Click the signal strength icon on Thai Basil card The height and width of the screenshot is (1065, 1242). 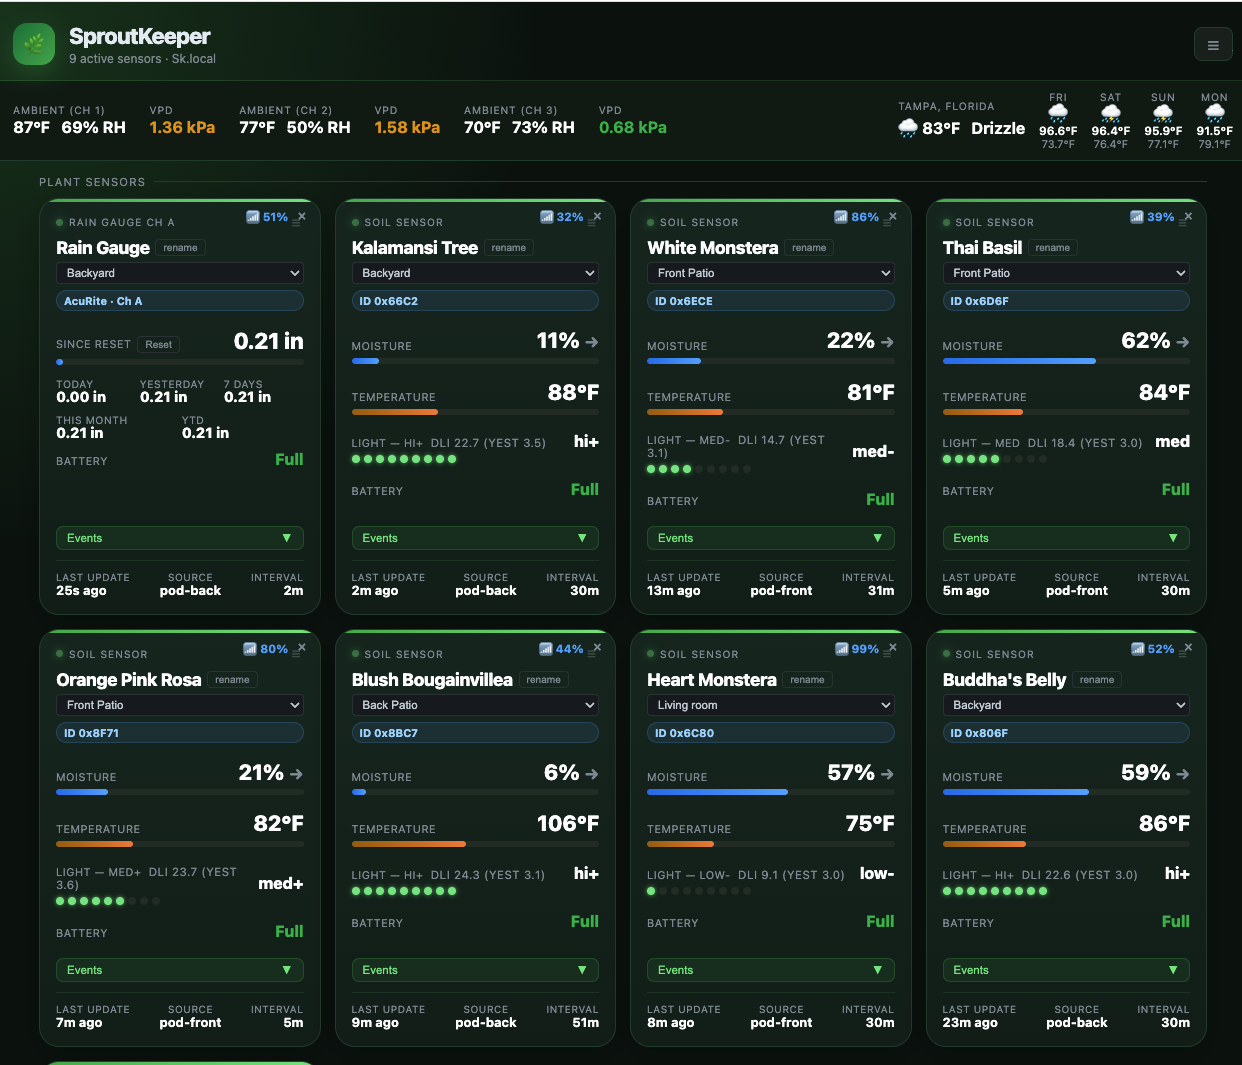(x=1137, y=217)
